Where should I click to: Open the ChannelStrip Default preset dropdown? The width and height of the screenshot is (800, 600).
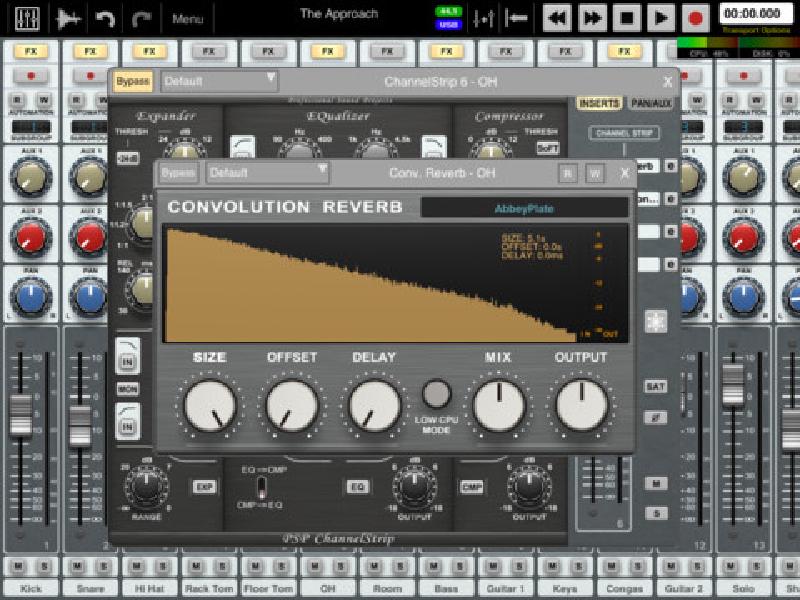(x=219, y=82)
